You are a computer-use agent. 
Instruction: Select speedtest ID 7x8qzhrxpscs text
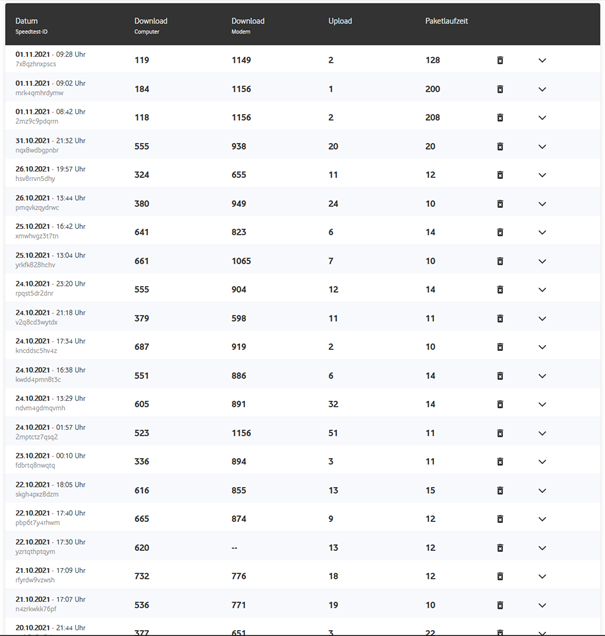[36, 64]
